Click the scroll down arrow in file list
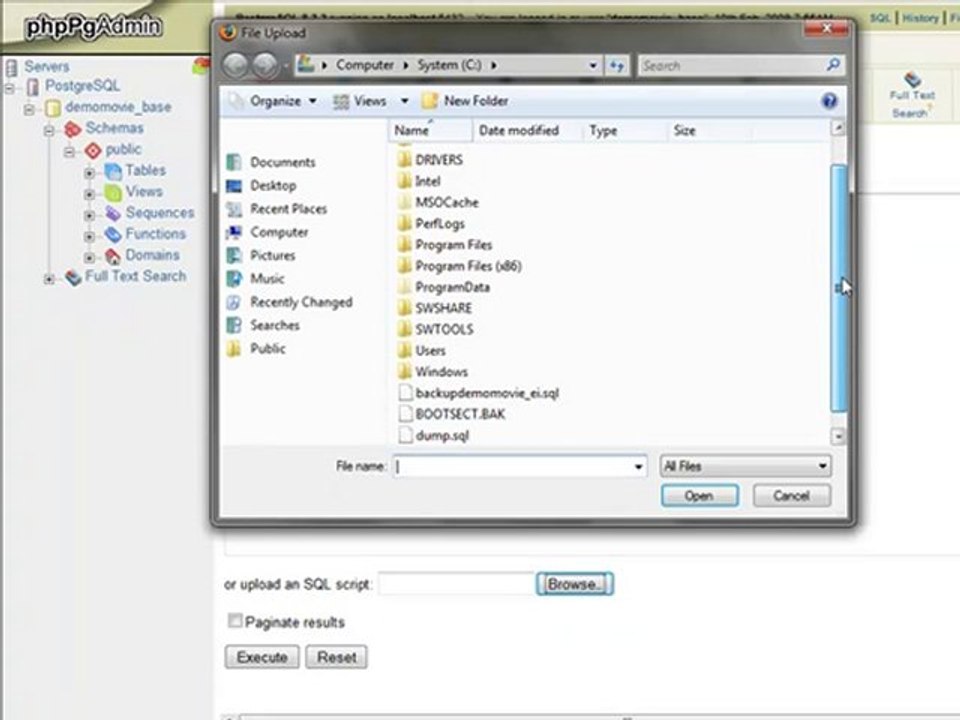 pyautogui.click(x=838, y=436)
